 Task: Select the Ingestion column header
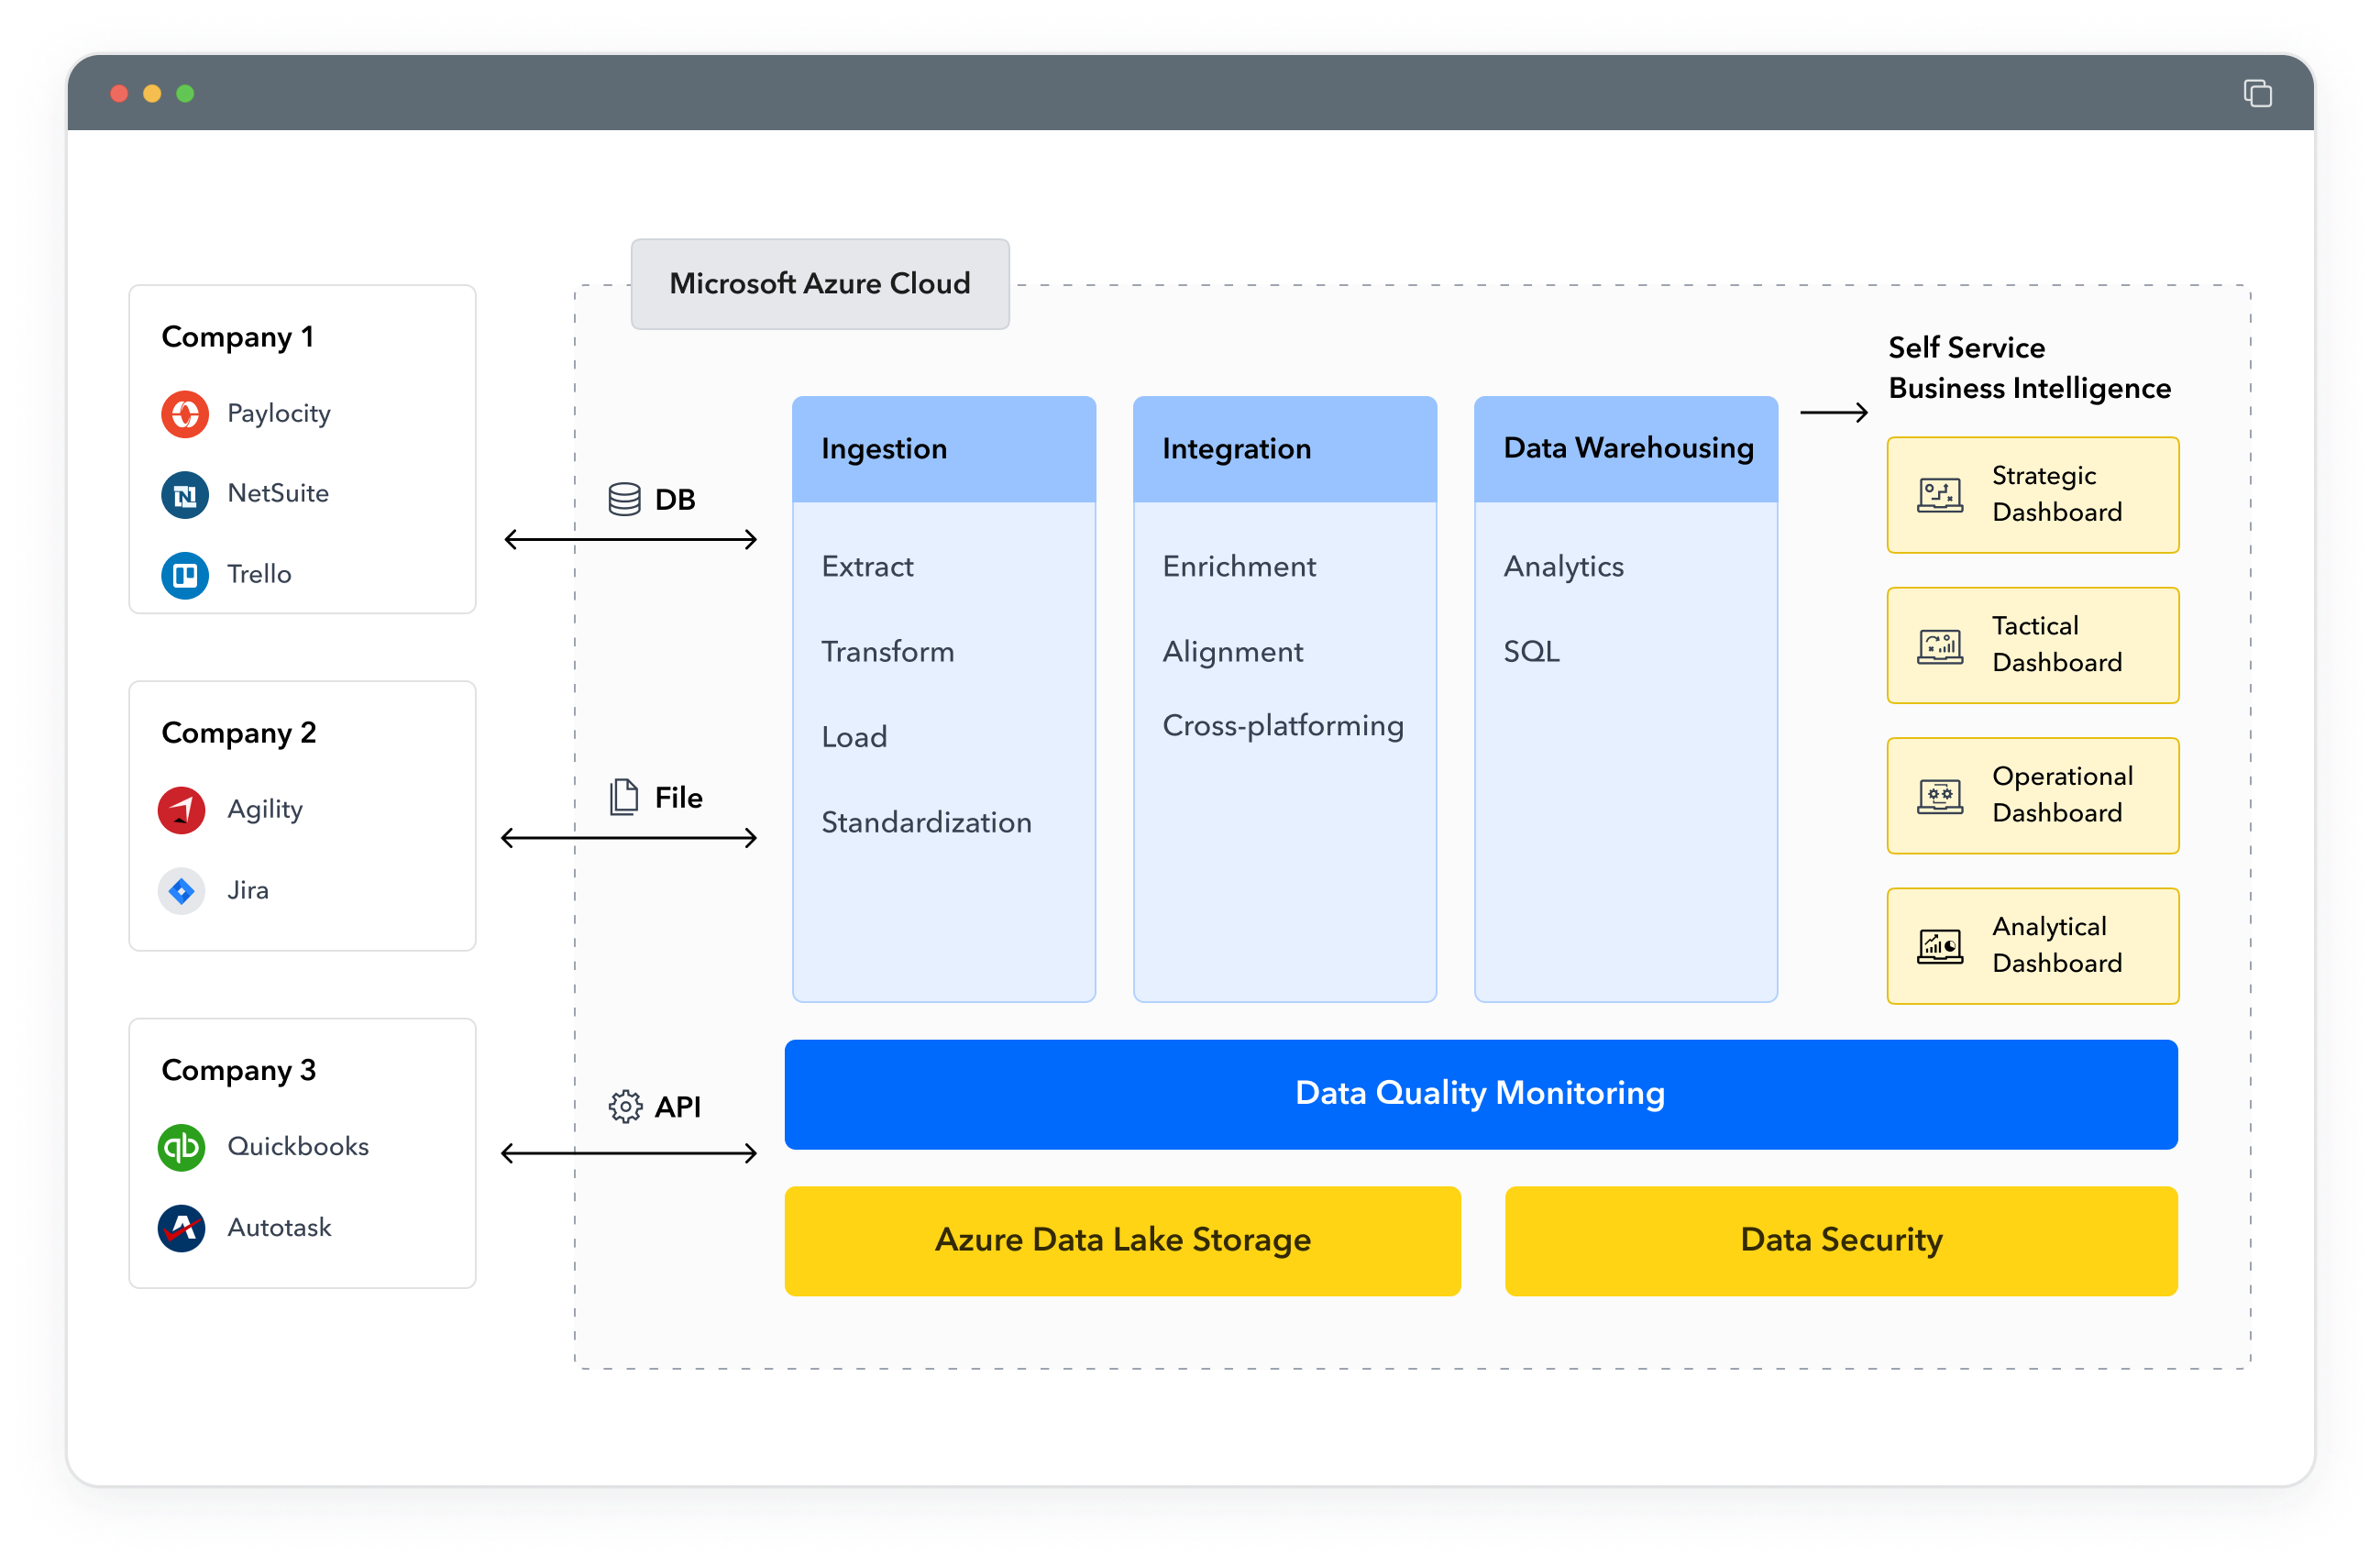click(x=943, y=448)
